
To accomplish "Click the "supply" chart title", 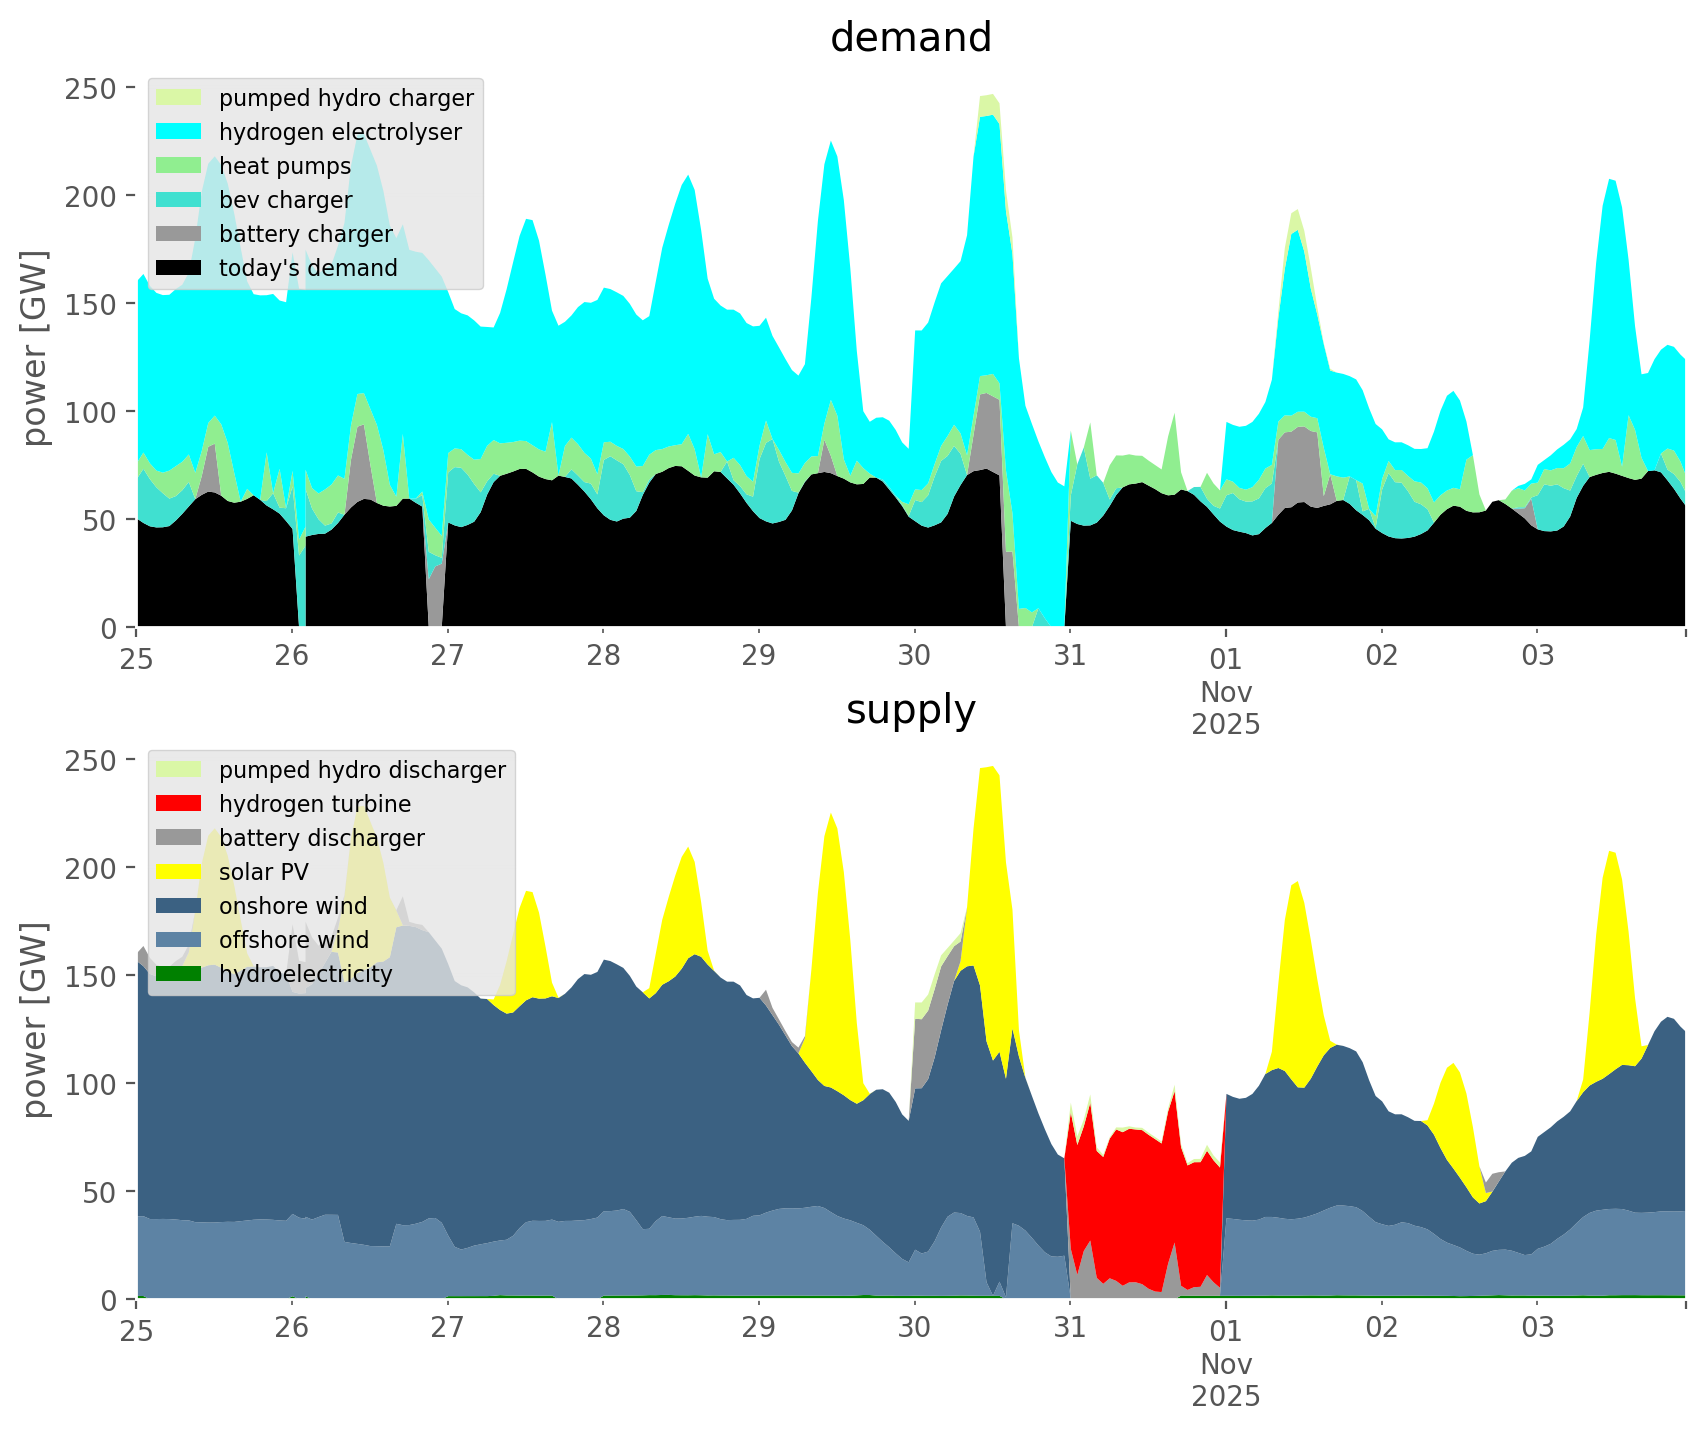I will coord(910,710).
